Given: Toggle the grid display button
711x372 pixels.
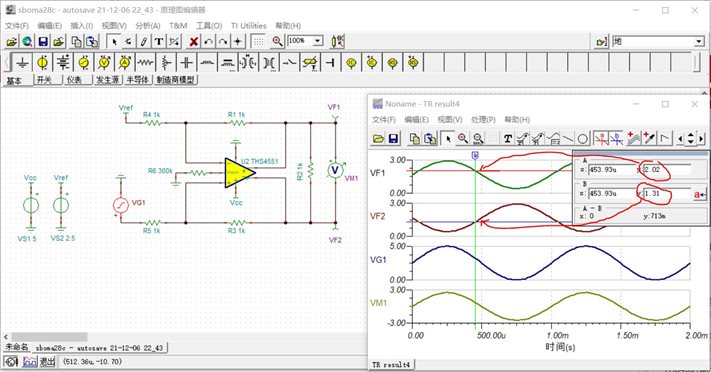Looking at the screenshot, I should click(258, 42).
